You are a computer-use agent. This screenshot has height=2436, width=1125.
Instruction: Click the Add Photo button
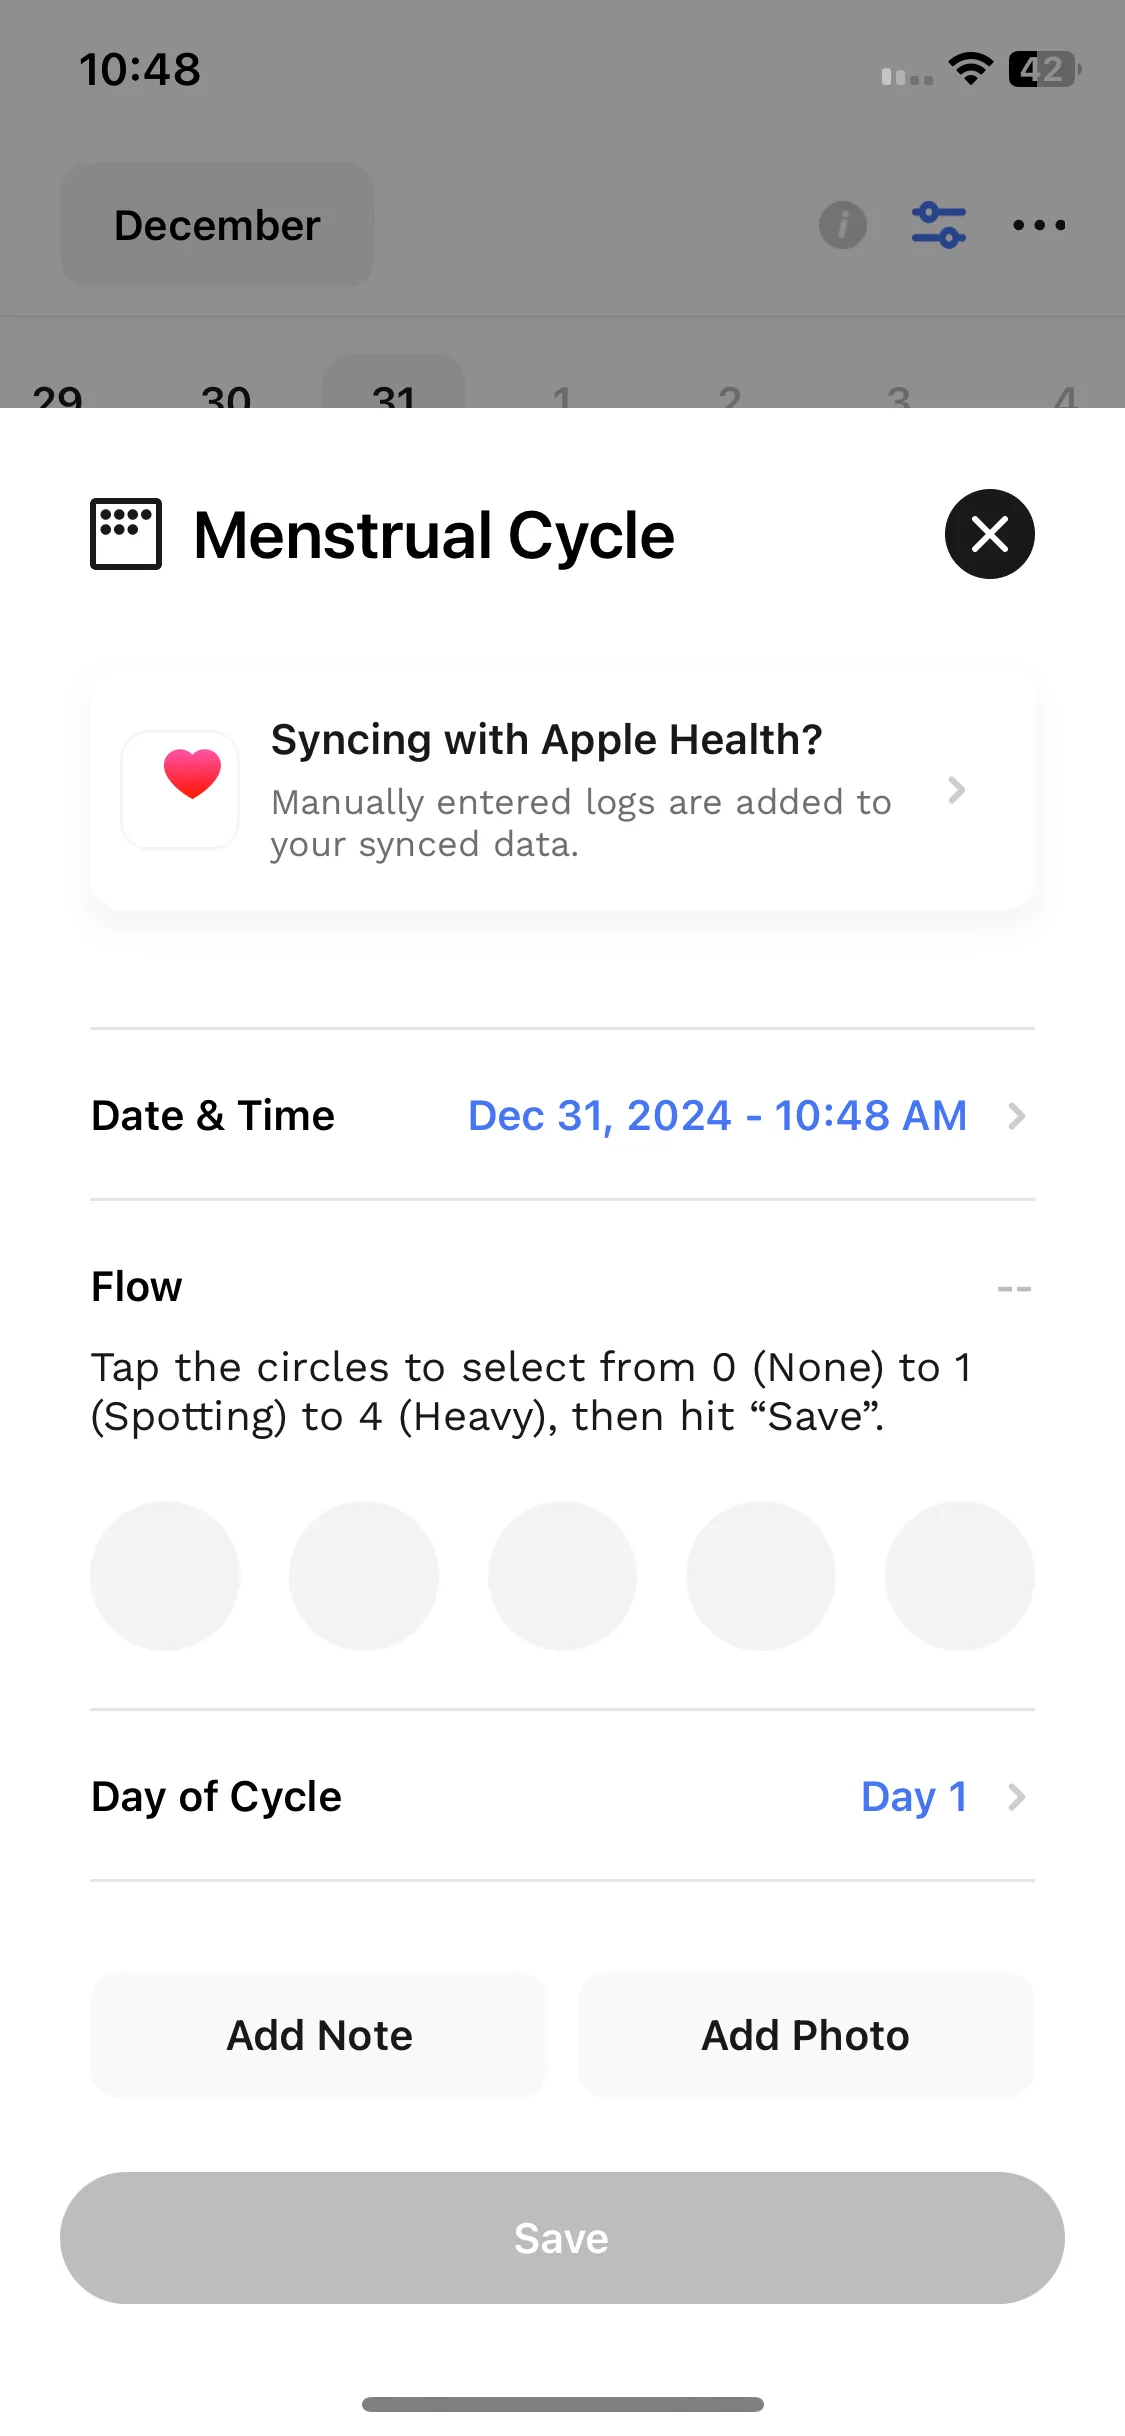(x=806, y=2035)
